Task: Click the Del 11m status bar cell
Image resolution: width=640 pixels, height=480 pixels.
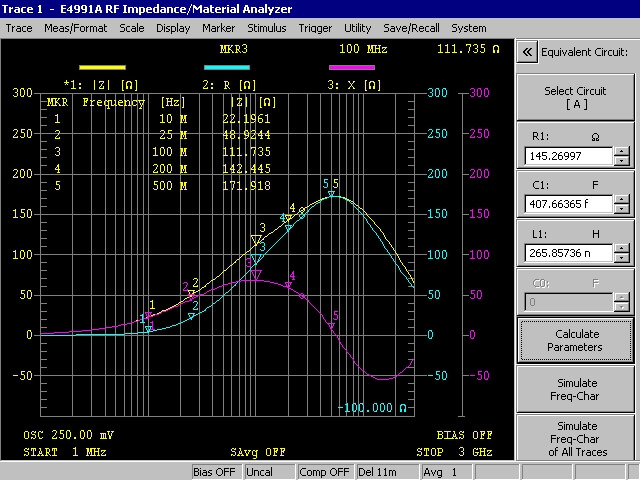Action: (387, 472)
